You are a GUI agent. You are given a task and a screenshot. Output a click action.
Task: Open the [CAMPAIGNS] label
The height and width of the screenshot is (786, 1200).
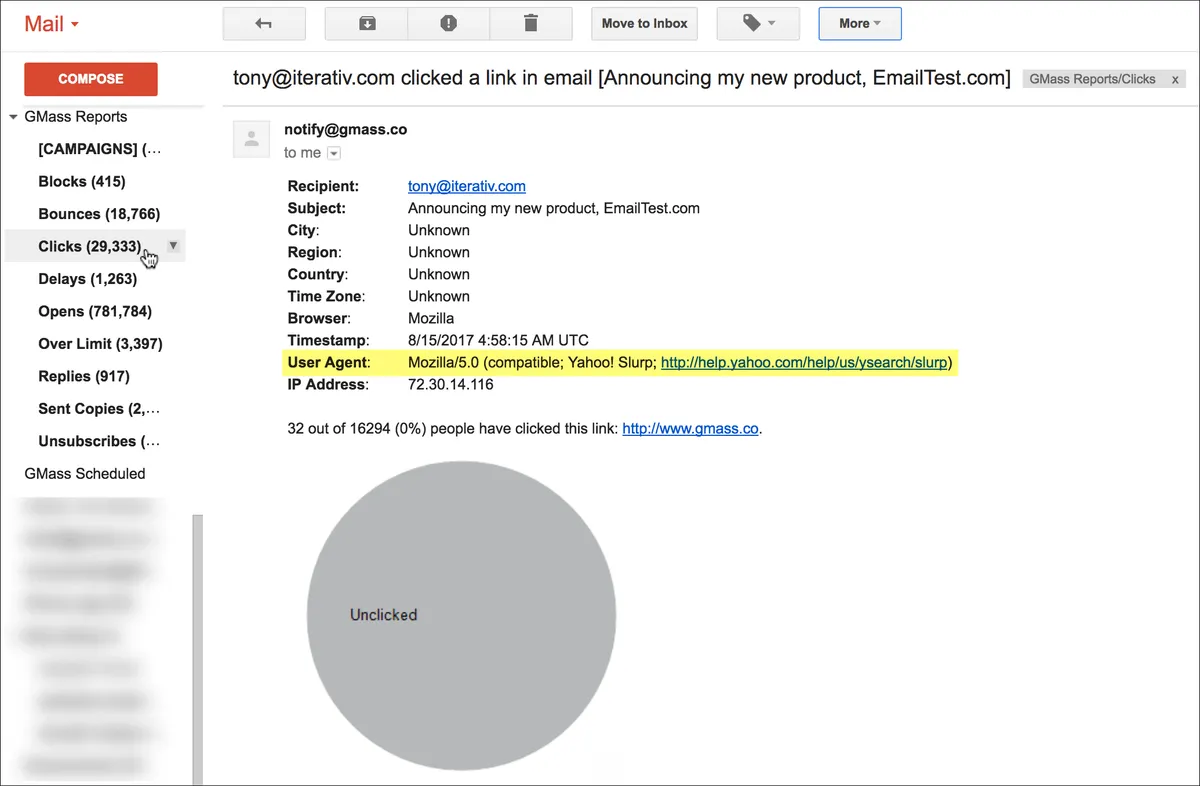(99, 149)
